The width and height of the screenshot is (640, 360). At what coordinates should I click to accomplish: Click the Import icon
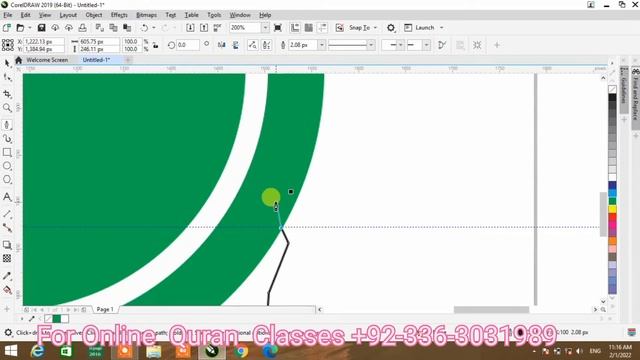[190, 28]
